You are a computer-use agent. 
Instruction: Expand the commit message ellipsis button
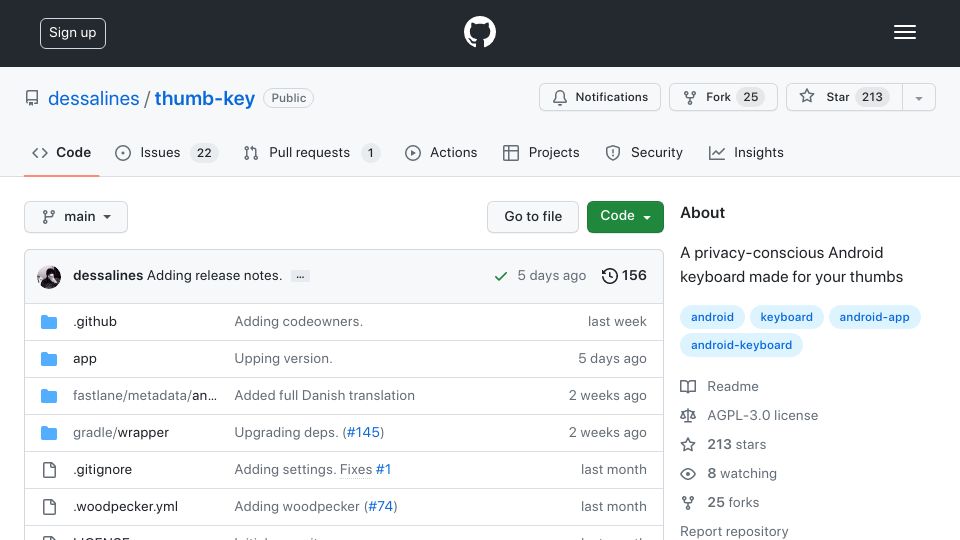tap(300, 276)
